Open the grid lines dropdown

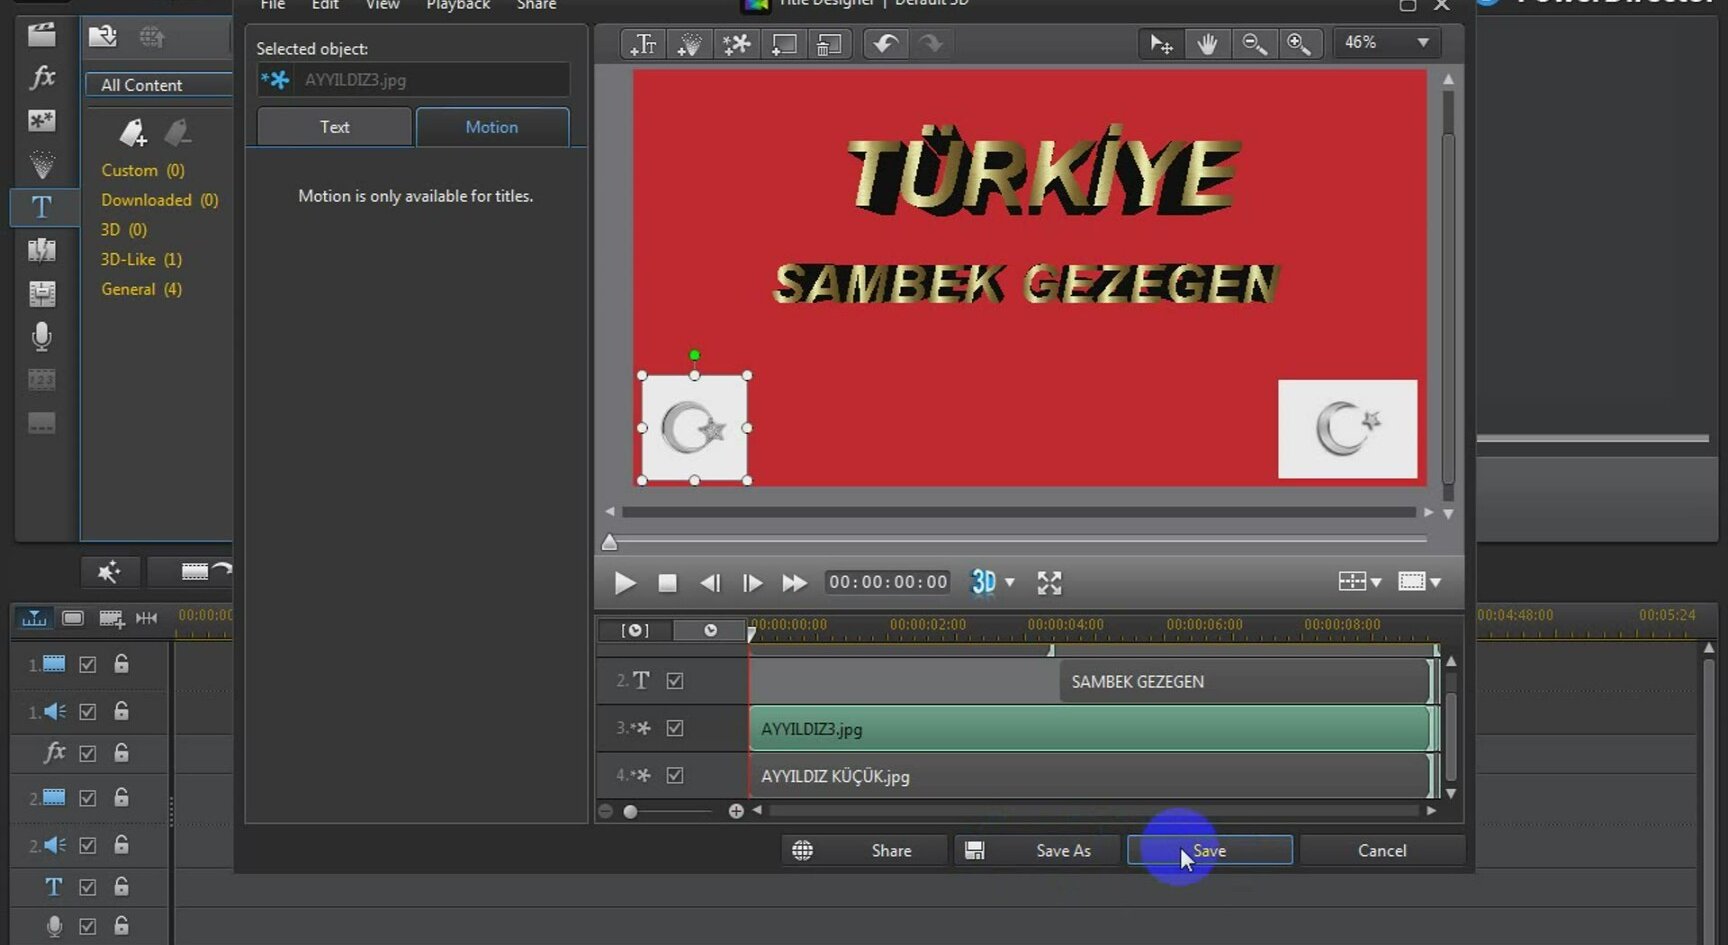(1359, 582)
